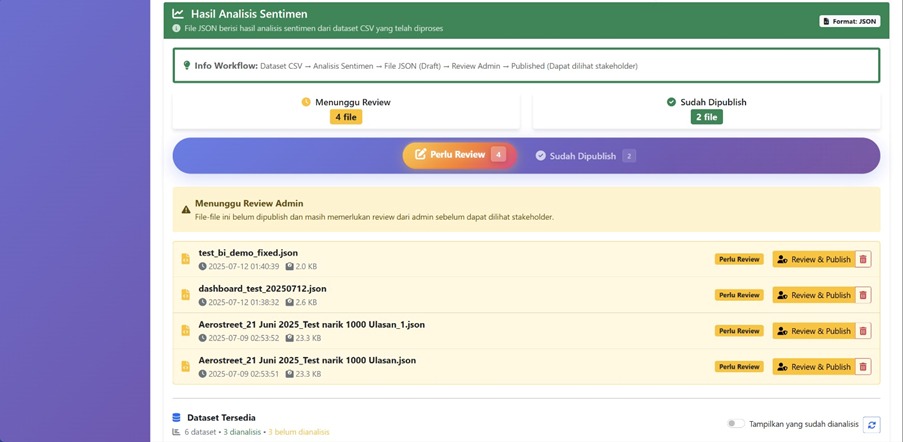Click Perlu Review badge on dashboard_test_20250712.json

pos(739,295)
